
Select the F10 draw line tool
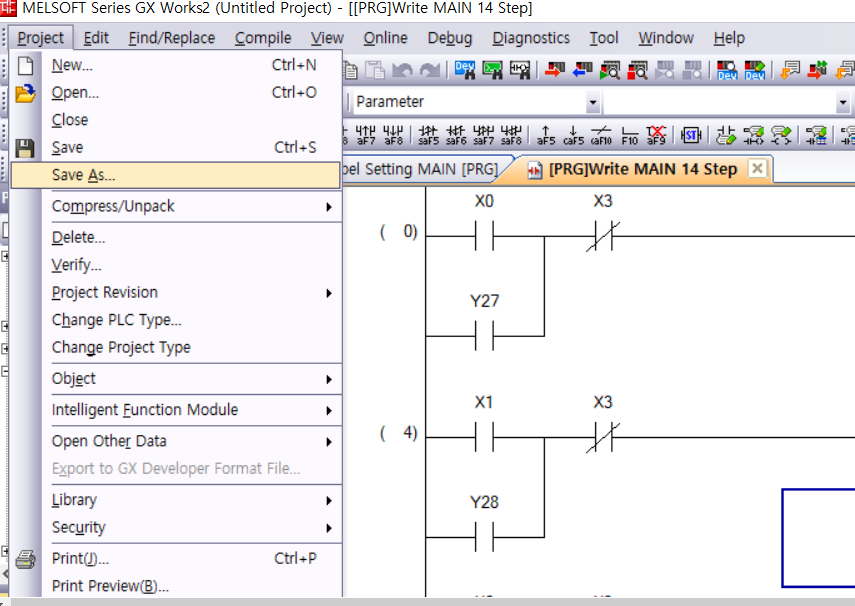629,135
